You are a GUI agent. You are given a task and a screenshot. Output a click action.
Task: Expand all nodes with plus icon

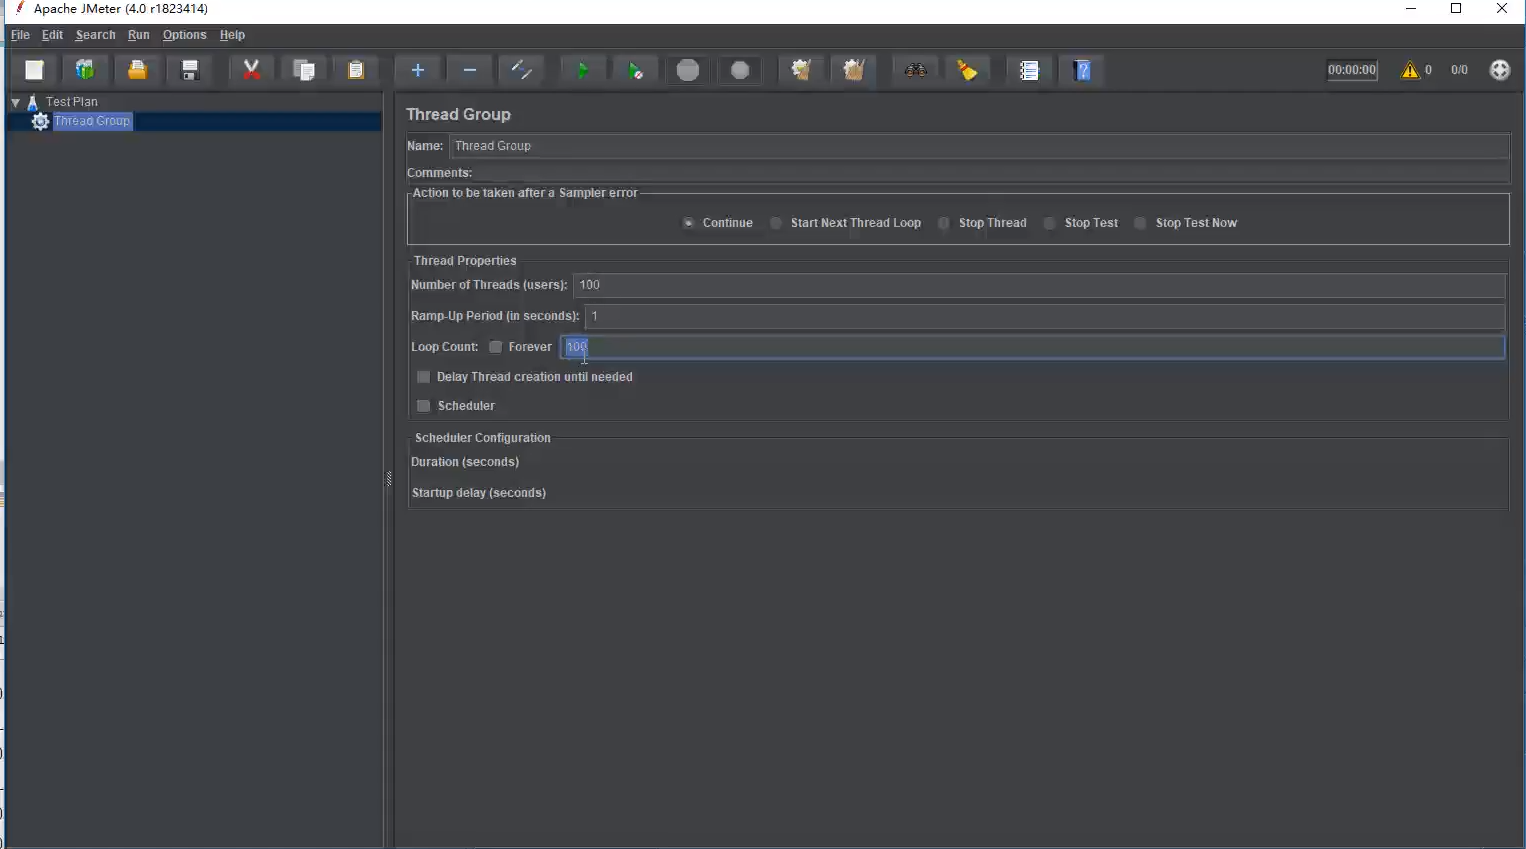point(418,70)
